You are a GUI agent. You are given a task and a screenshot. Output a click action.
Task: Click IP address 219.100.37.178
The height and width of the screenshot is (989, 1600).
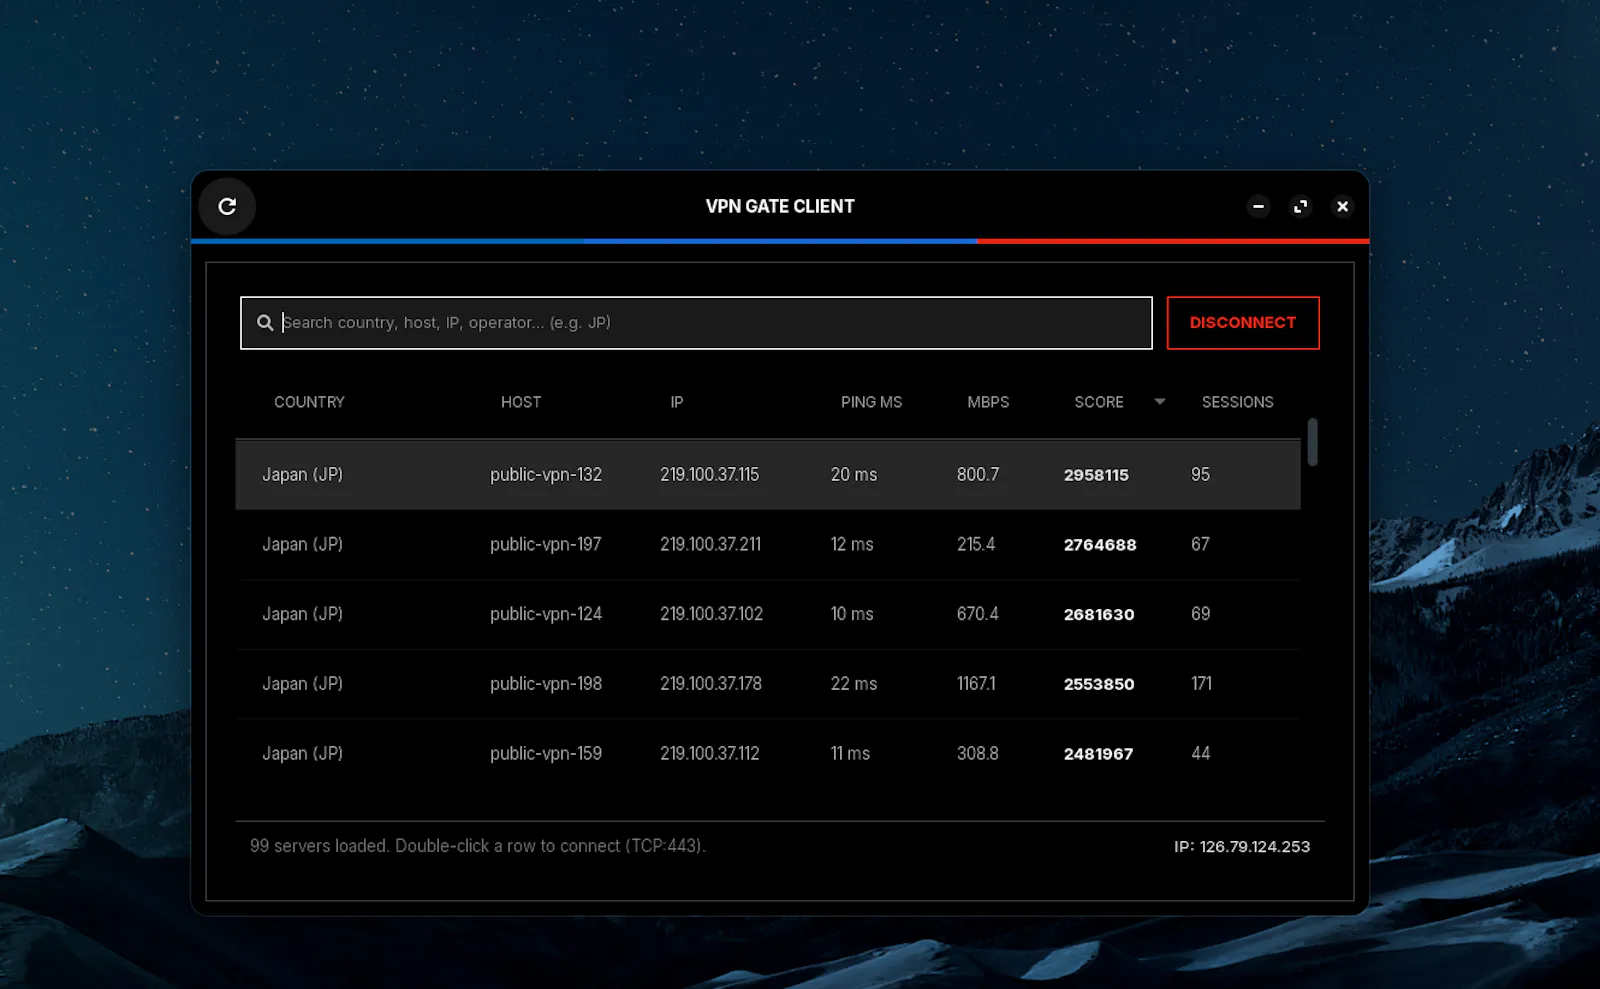(711, 684)
